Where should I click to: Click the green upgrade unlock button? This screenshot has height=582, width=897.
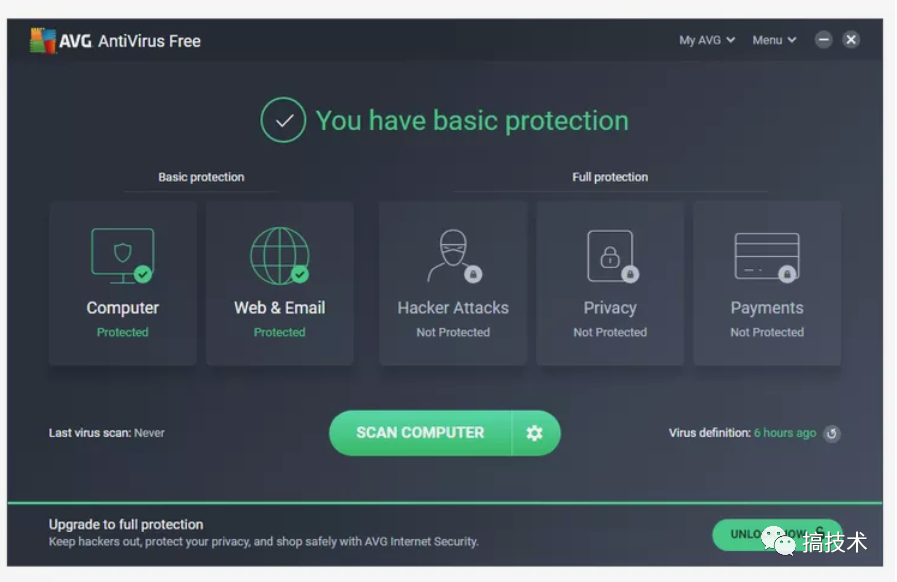(x=777, y=535)
